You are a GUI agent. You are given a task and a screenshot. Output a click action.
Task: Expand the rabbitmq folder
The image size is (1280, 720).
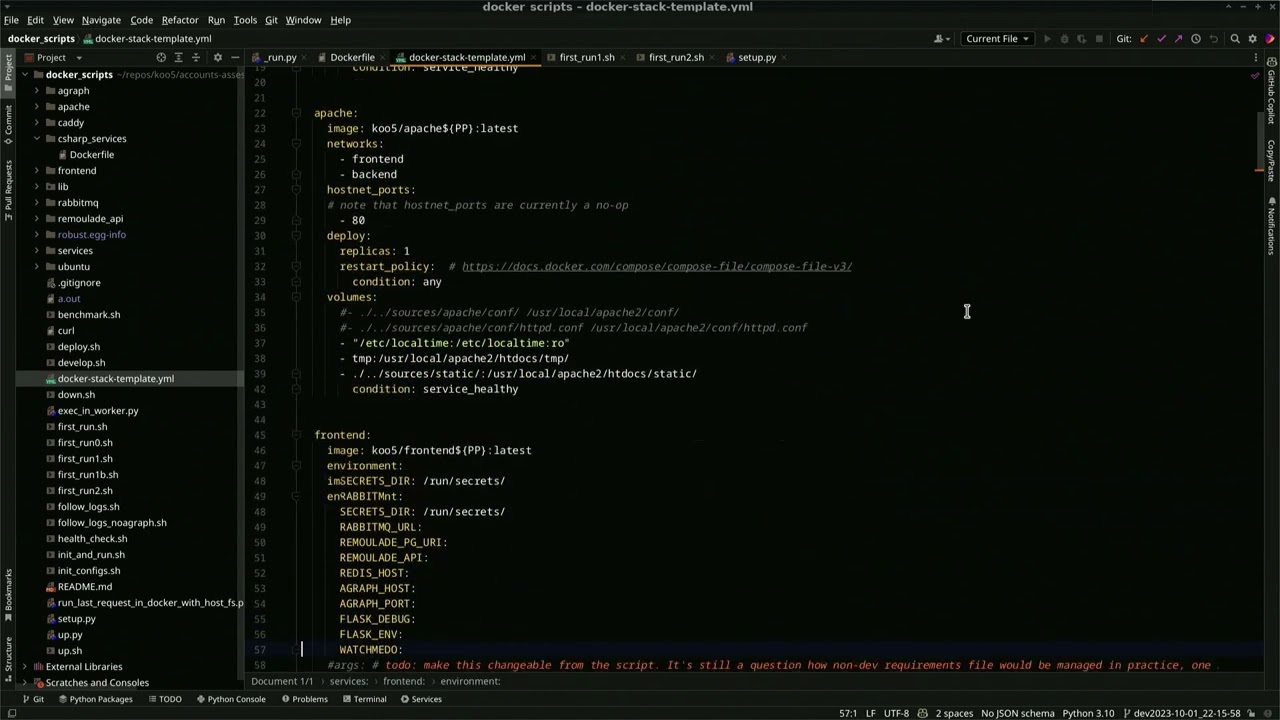click(37, 203)
